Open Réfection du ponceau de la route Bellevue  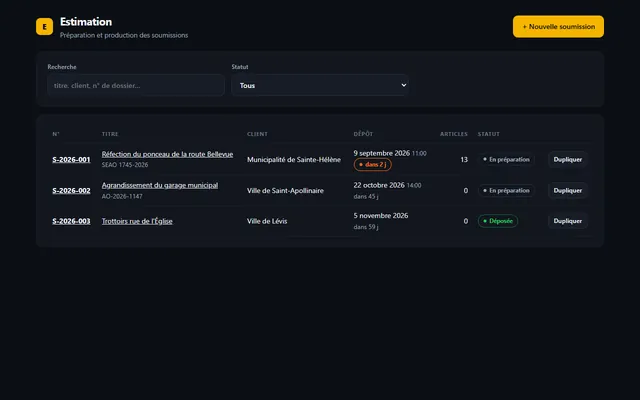[167, 154]
